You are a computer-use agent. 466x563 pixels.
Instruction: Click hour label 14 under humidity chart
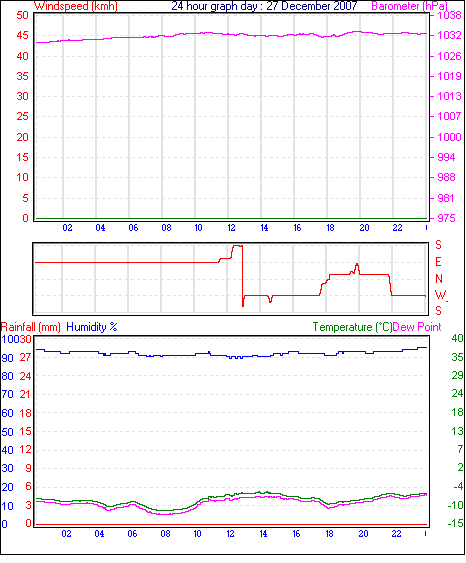pyautogui.click(x=264, y=534)
